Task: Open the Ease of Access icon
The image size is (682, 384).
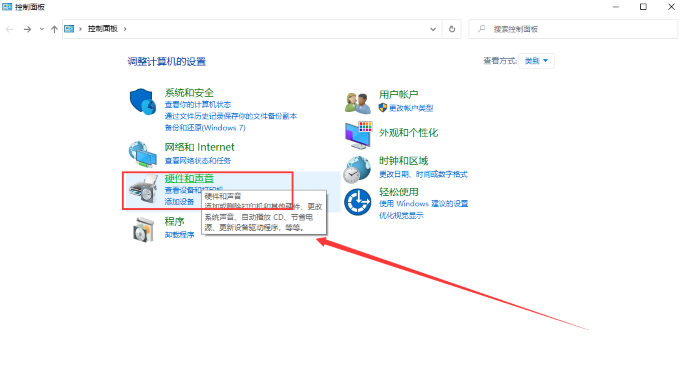Action: pyautogui.click(x=358, y=202)
